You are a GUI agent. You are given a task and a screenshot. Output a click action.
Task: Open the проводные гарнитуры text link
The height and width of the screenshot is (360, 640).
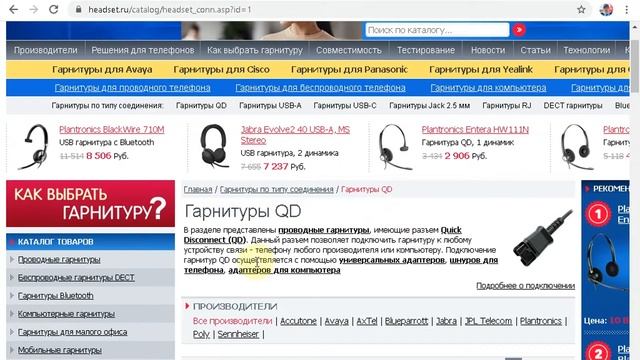[x=324, y=230]
